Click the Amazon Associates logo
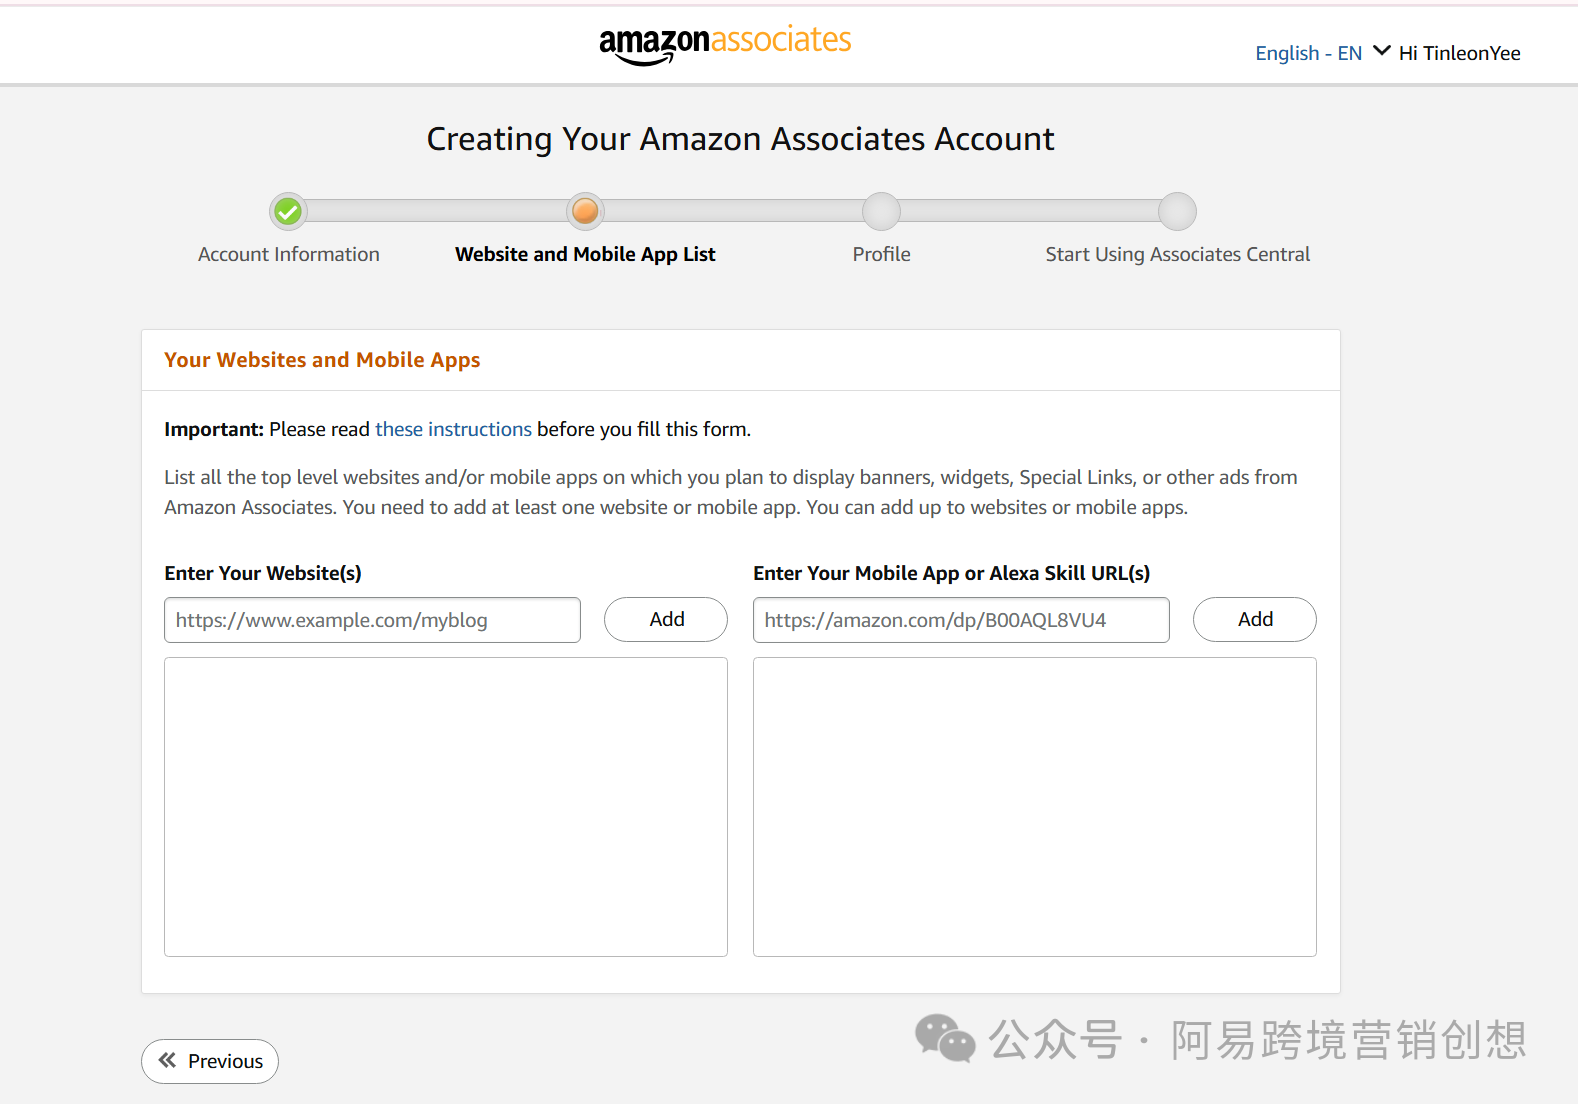This screenshot has width=1578, height=1104. click(x=725, y=44)
